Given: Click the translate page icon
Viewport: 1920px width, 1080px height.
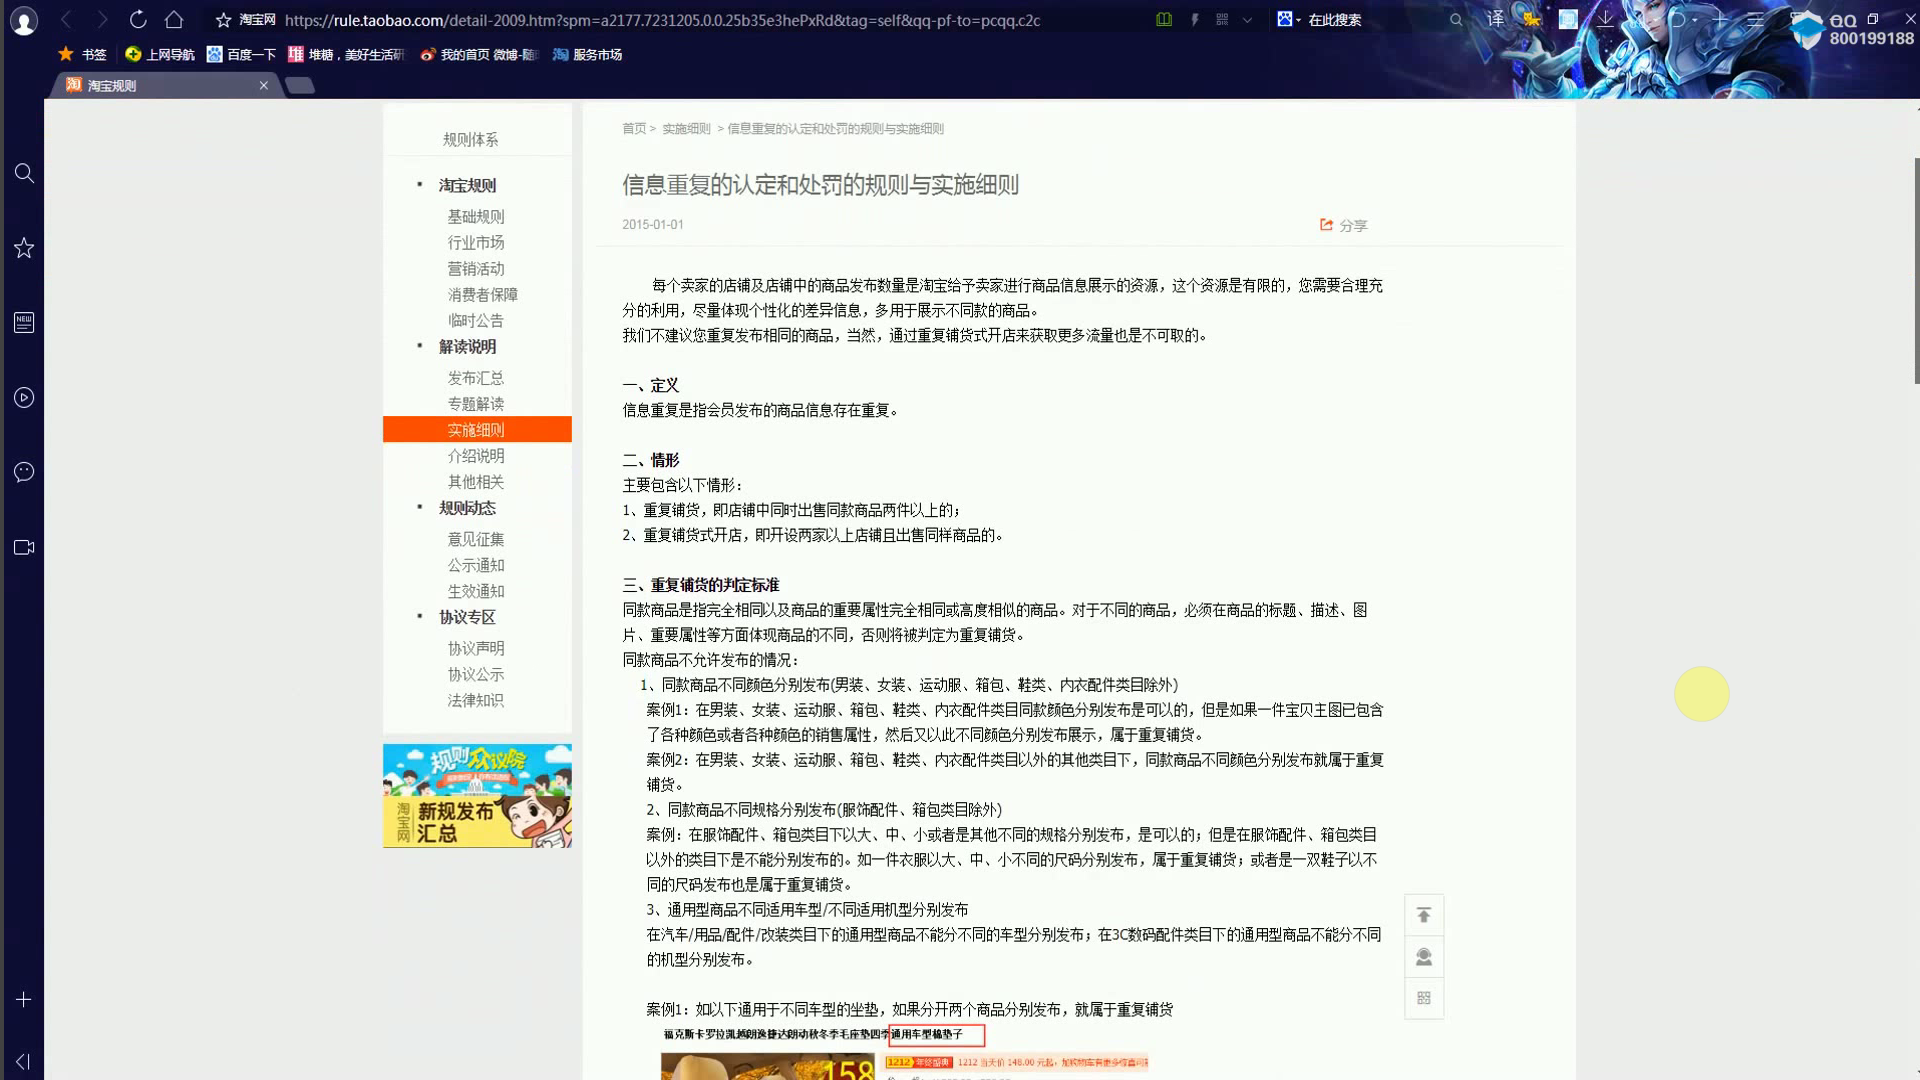Looking at the screenshot, I should 1495,19.
